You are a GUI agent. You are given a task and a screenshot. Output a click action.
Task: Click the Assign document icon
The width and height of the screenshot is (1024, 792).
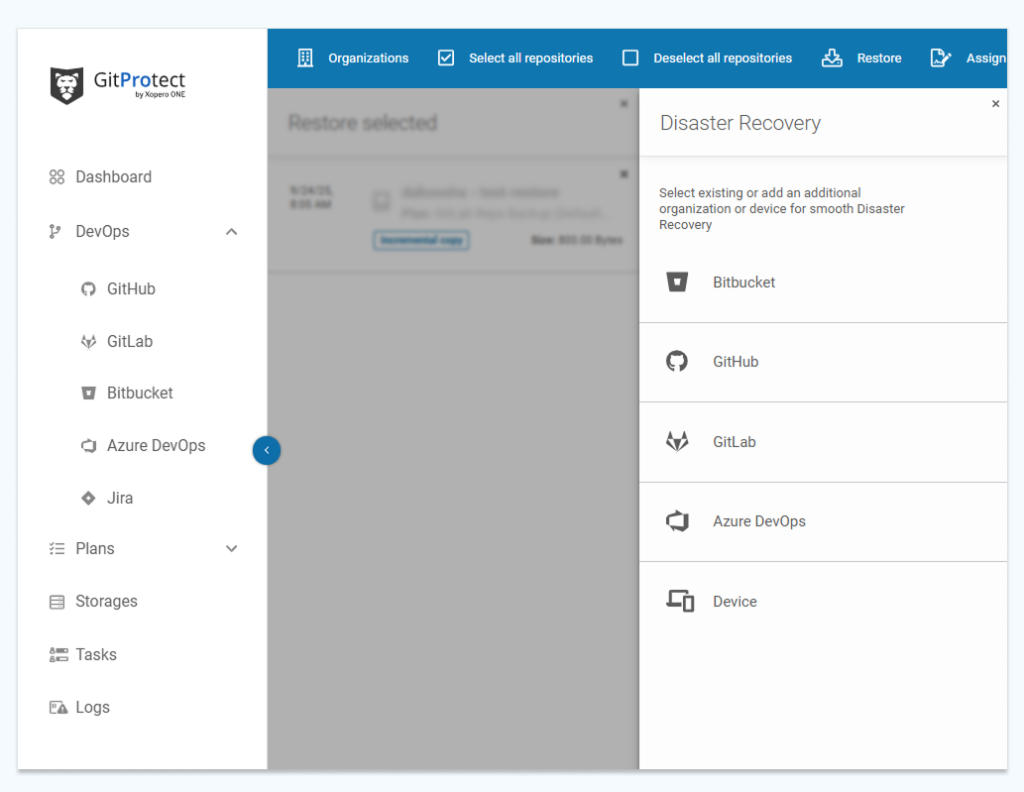click(940, 58)
